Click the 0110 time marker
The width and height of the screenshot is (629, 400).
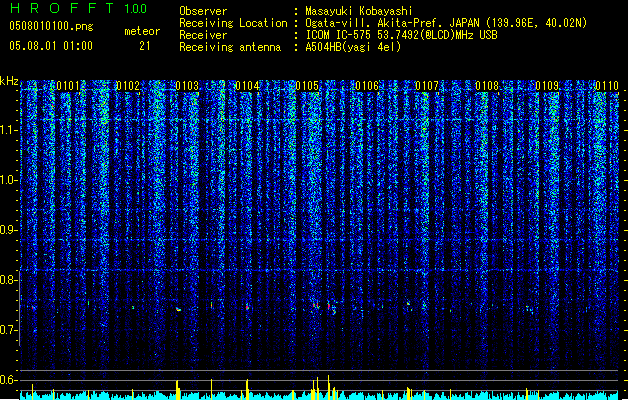(x=607, y=86)
